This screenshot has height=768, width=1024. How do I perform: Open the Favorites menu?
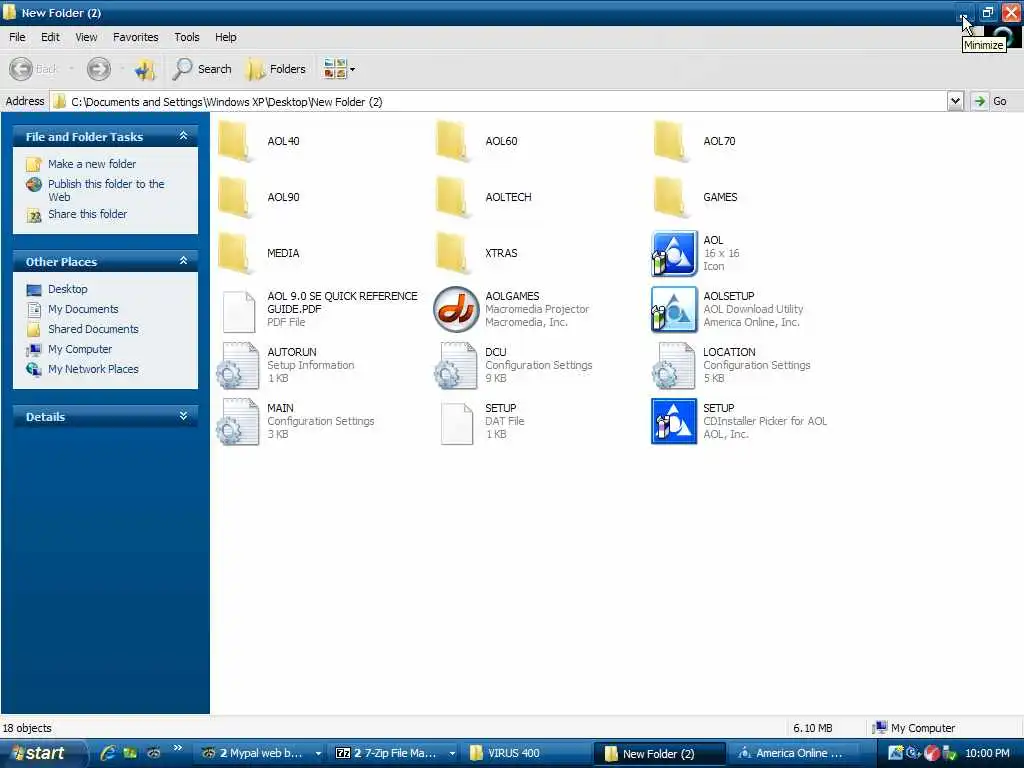pos(136,37)
